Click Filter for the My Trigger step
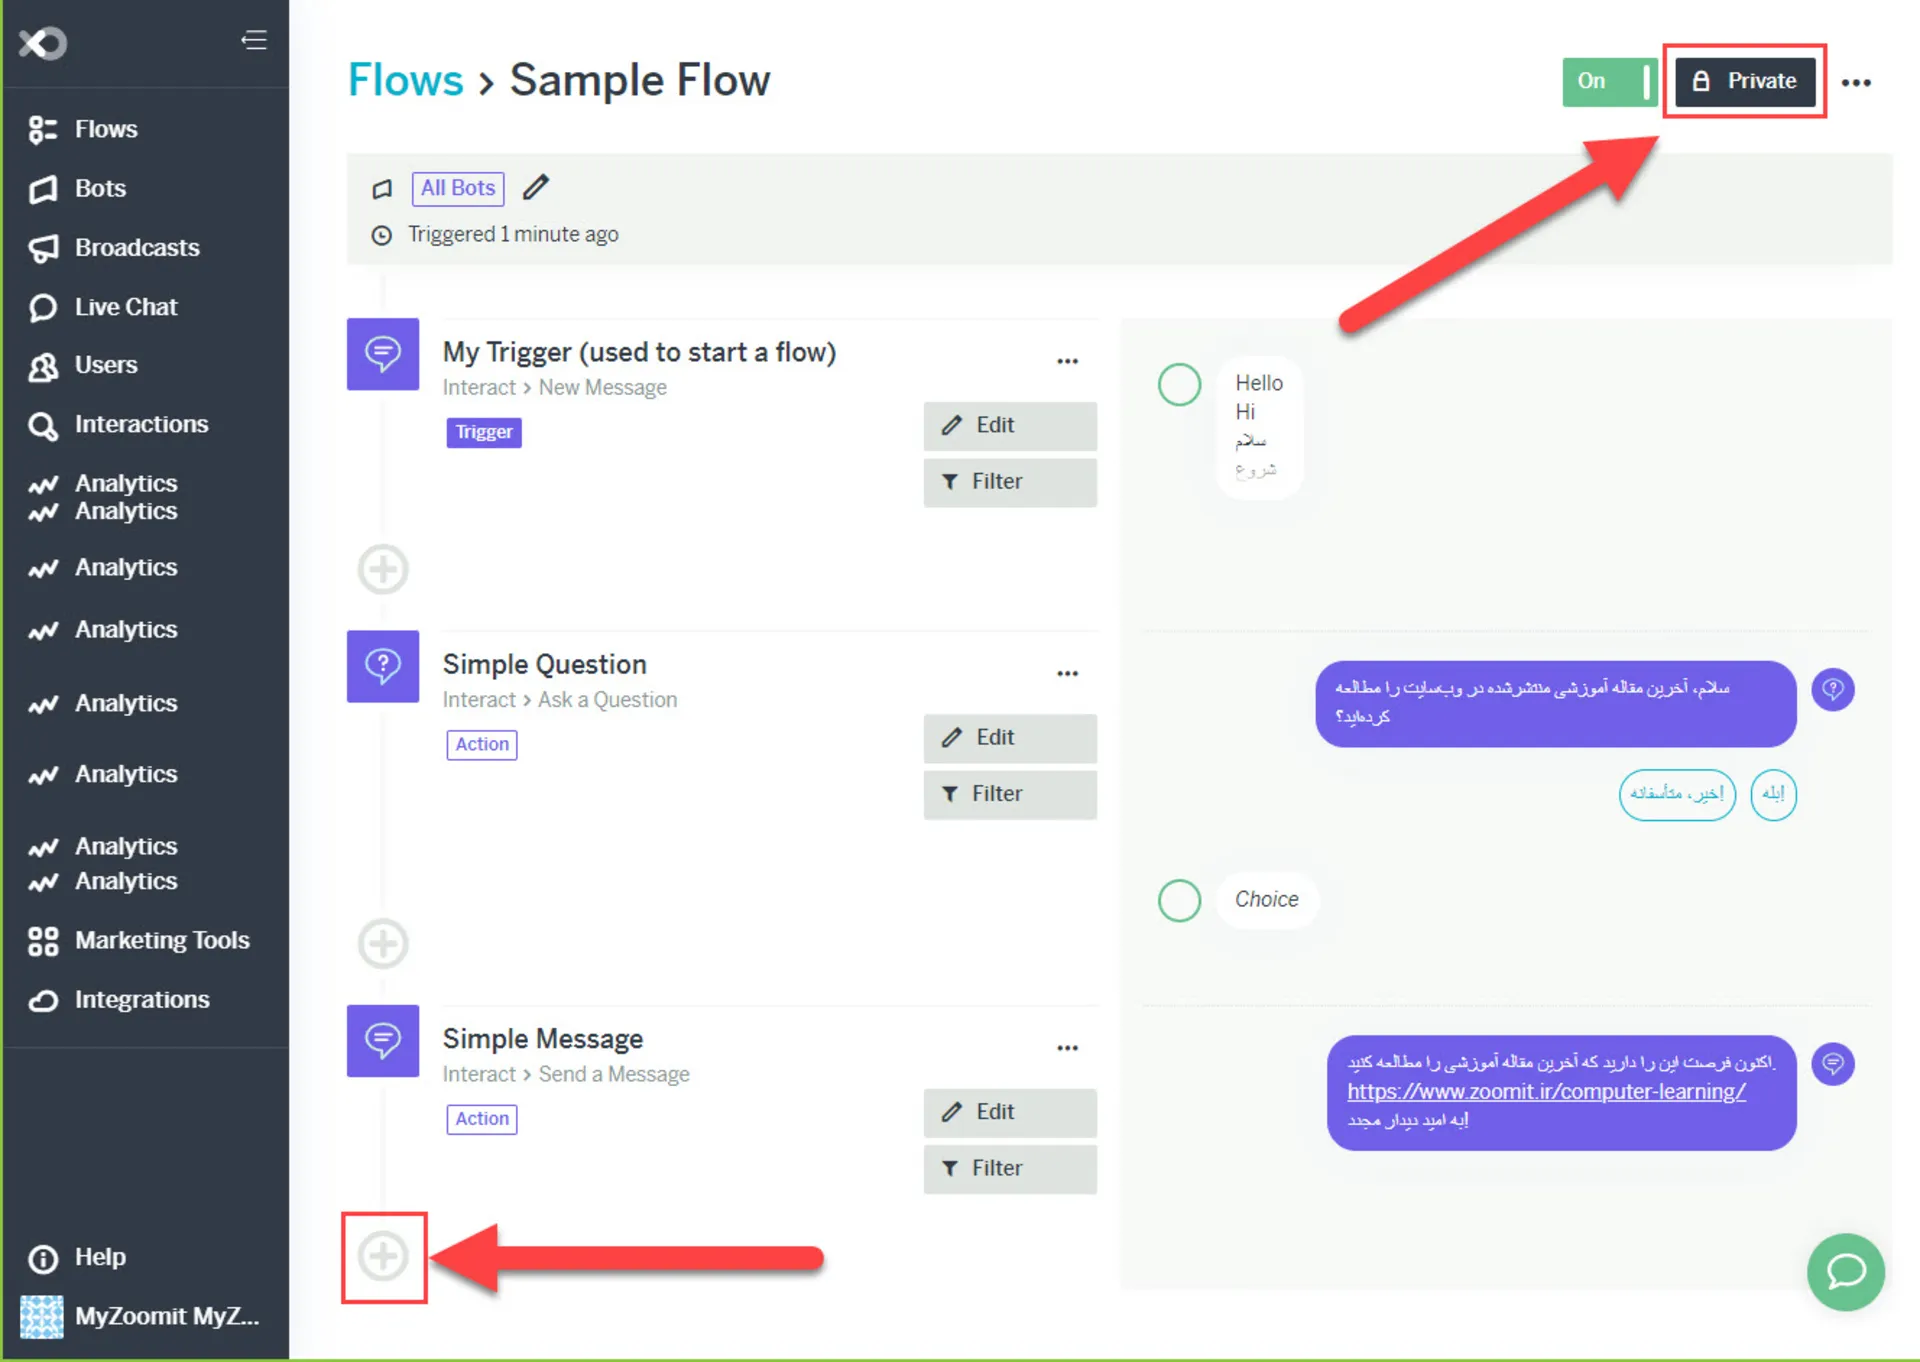The image size is (1920, 1362). click(1009, 482)
